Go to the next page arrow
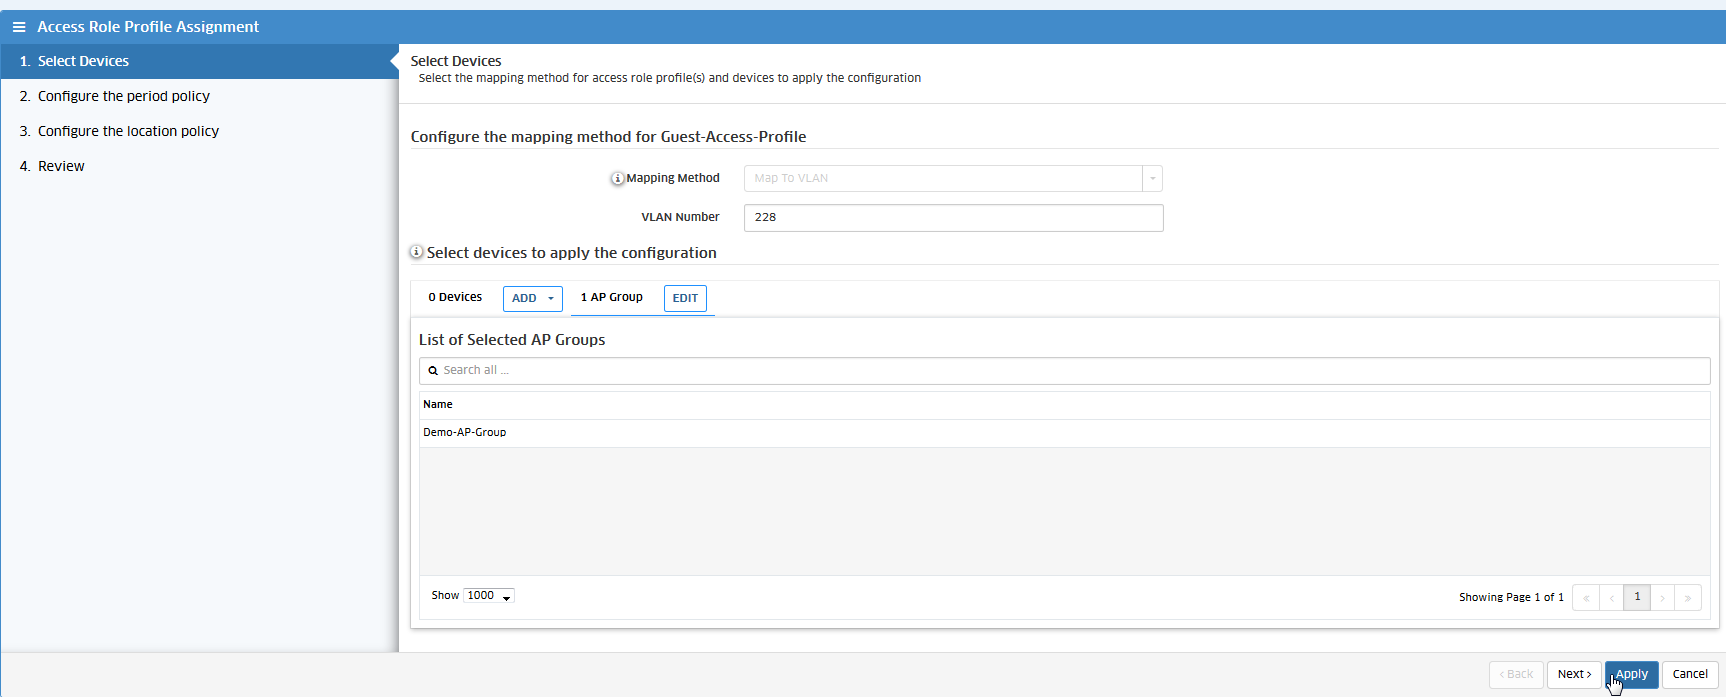 (1663, 598)
